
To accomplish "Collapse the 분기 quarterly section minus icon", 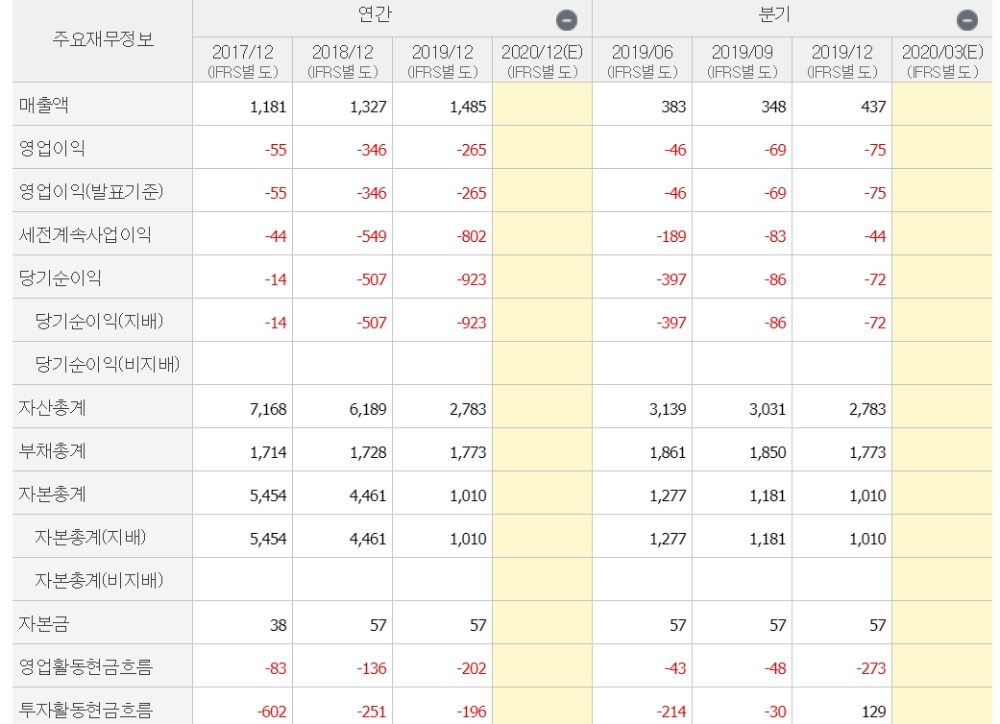I will (x=966, y=19).
